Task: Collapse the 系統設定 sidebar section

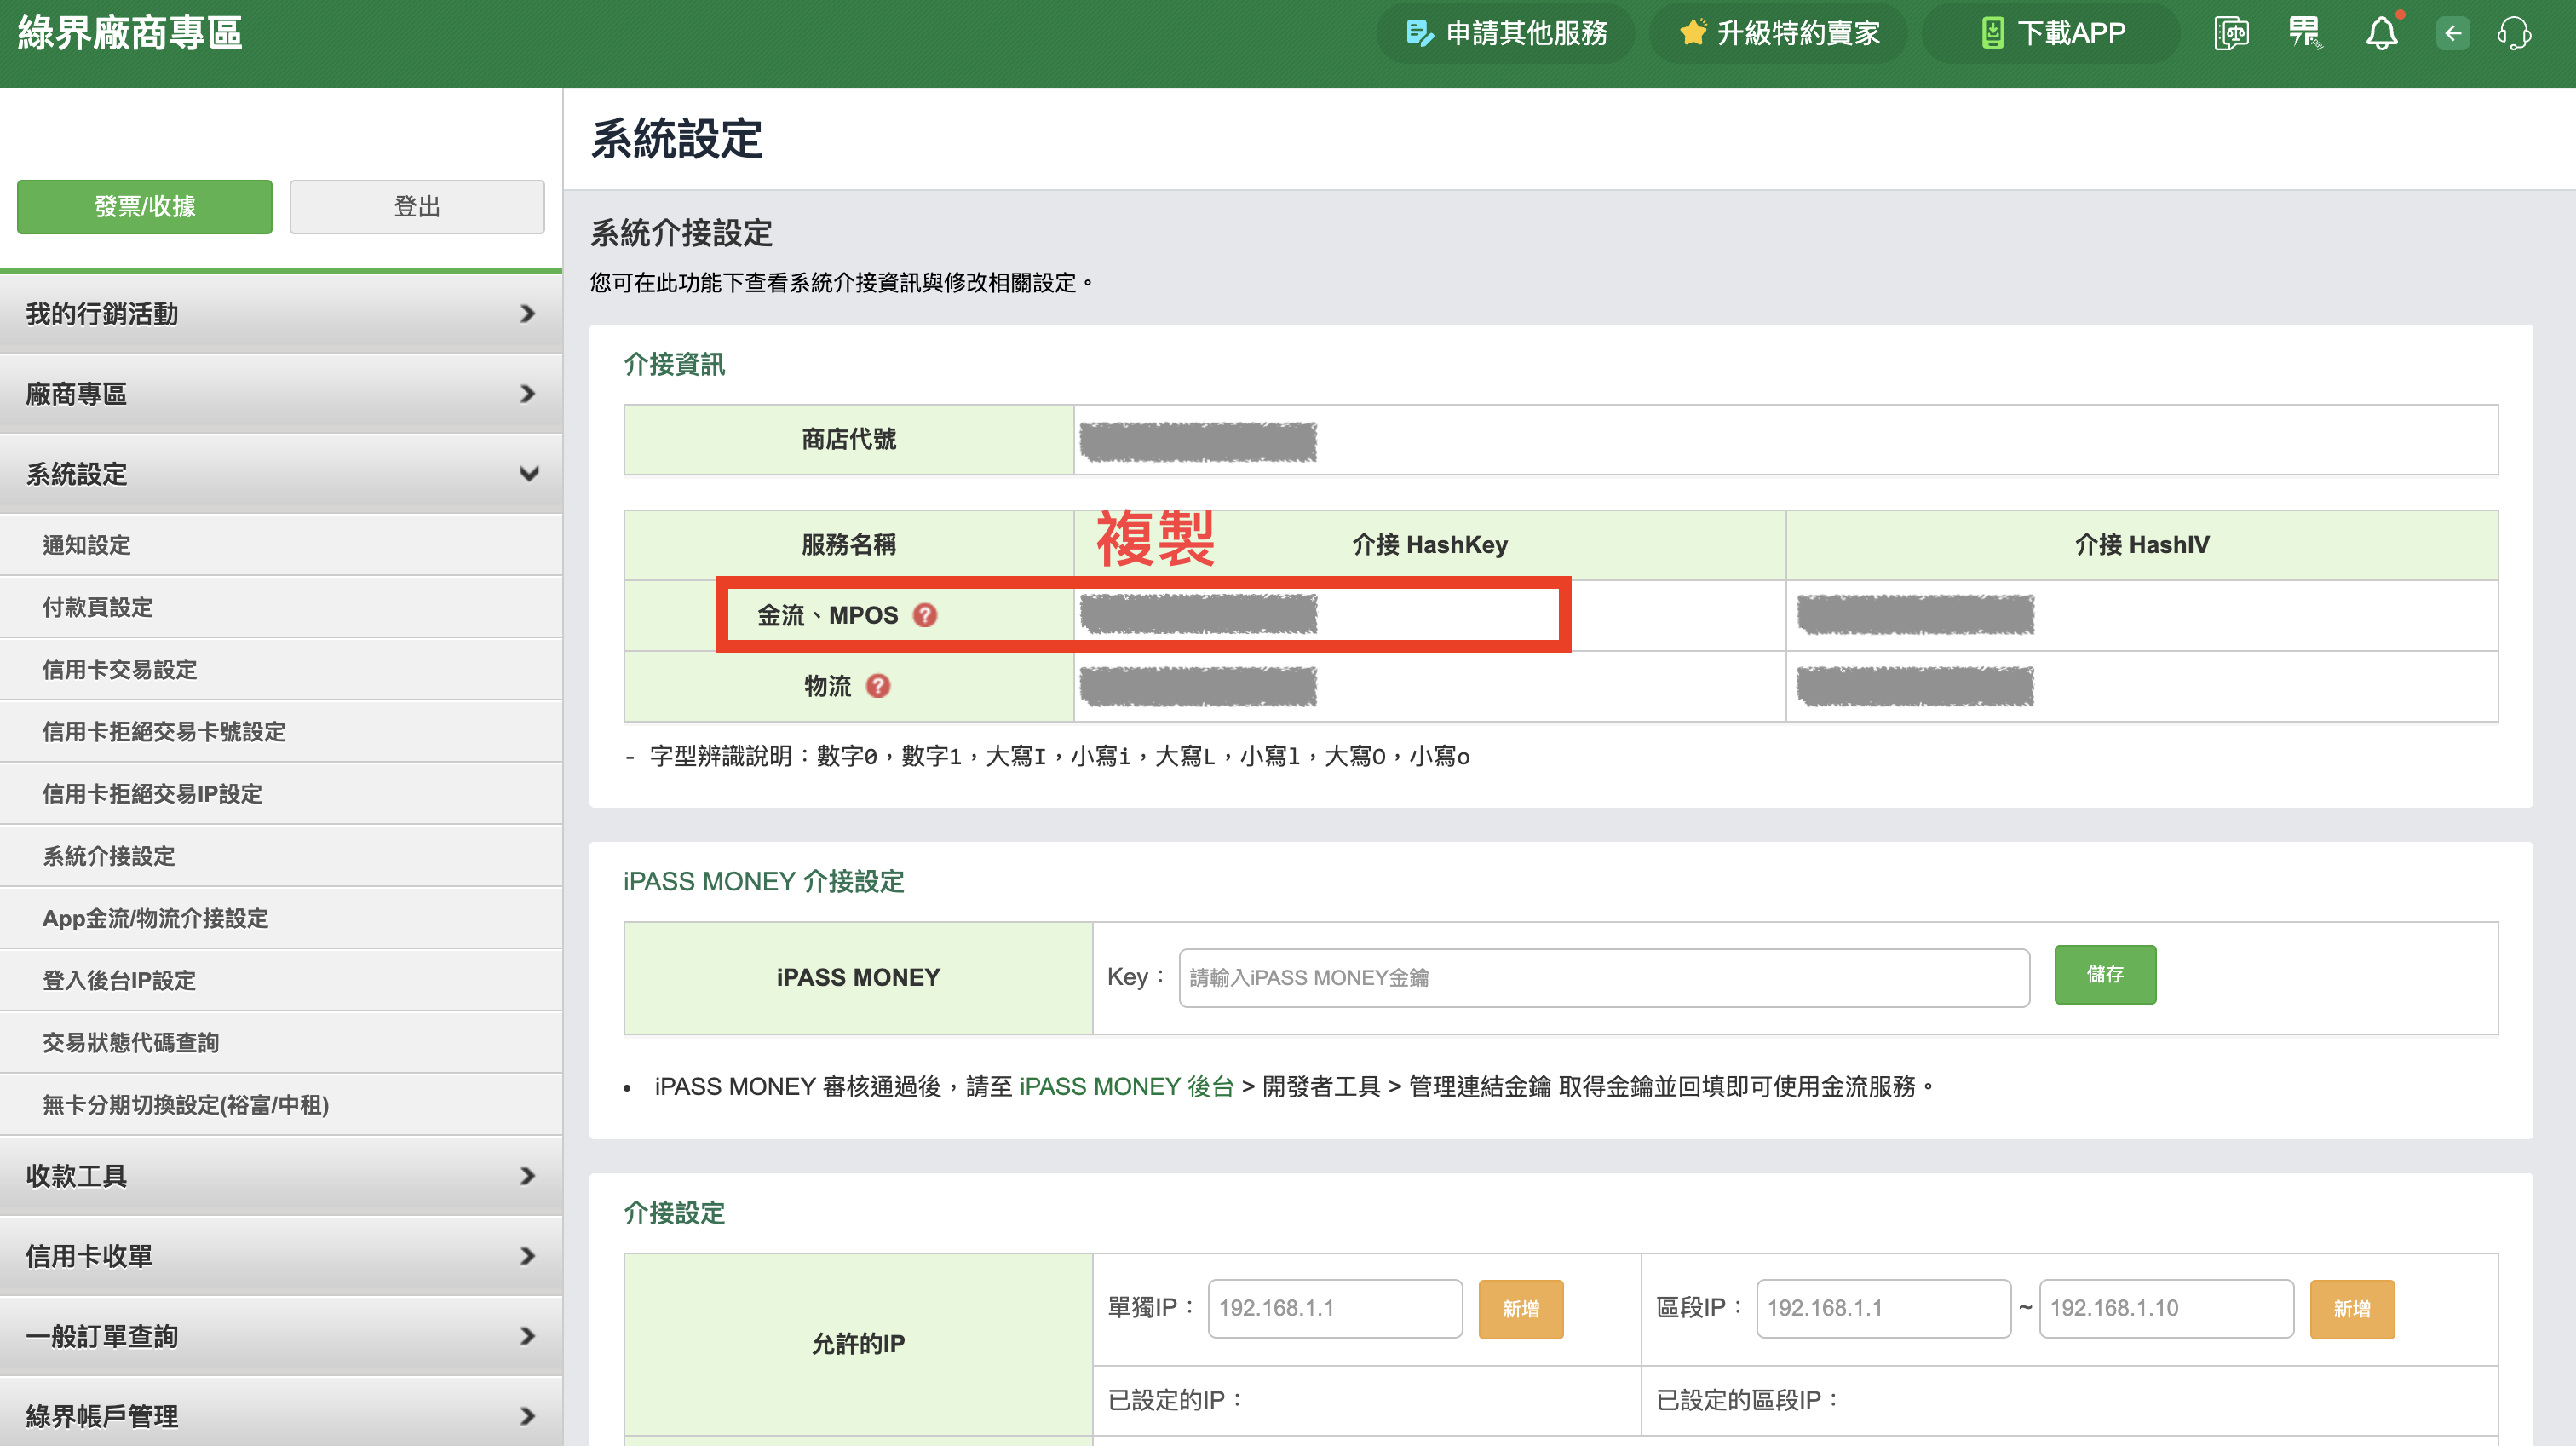Action: coord(283,474)
